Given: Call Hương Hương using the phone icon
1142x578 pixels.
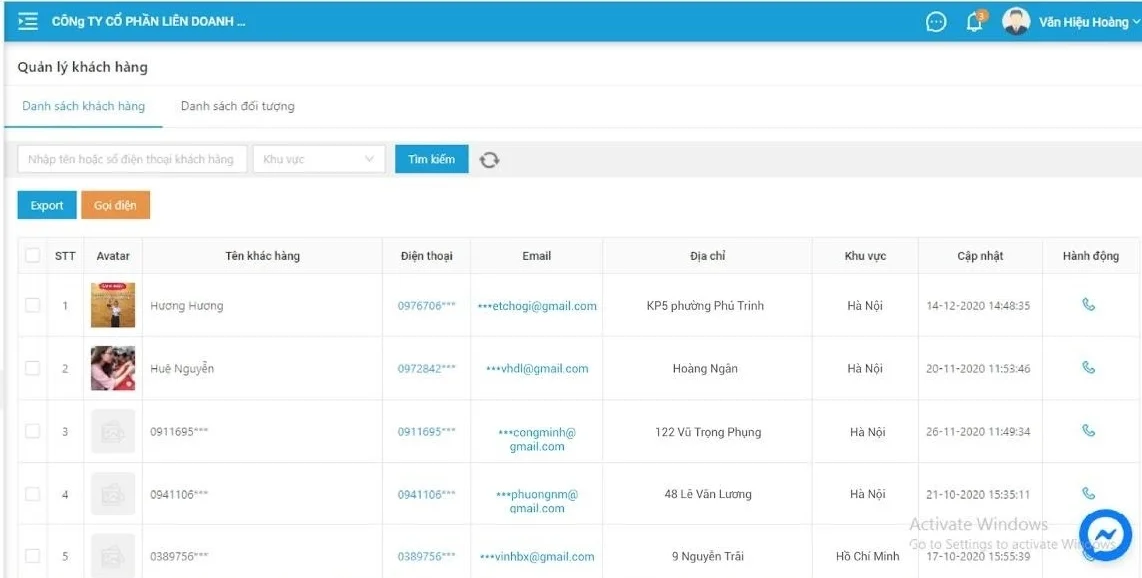Looking at the screenshot, I should coord(1089,305).
